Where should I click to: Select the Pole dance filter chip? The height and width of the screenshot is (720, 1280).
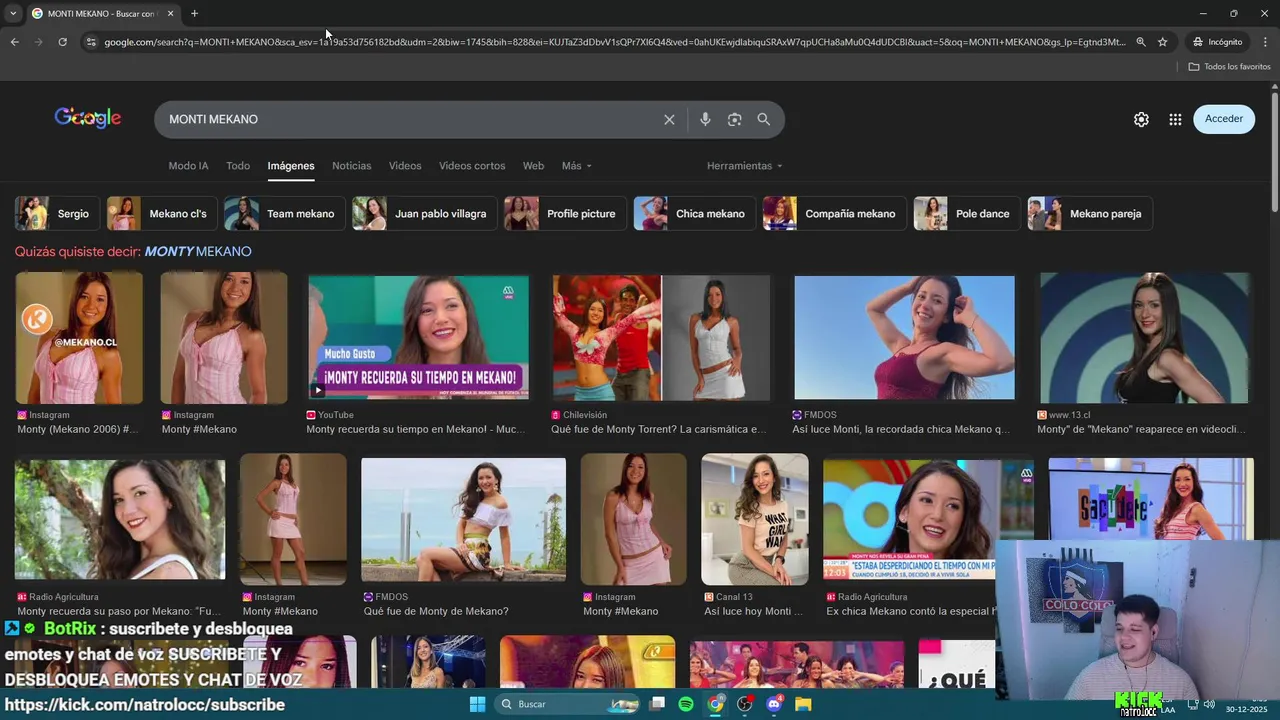(x=966, y=213)
